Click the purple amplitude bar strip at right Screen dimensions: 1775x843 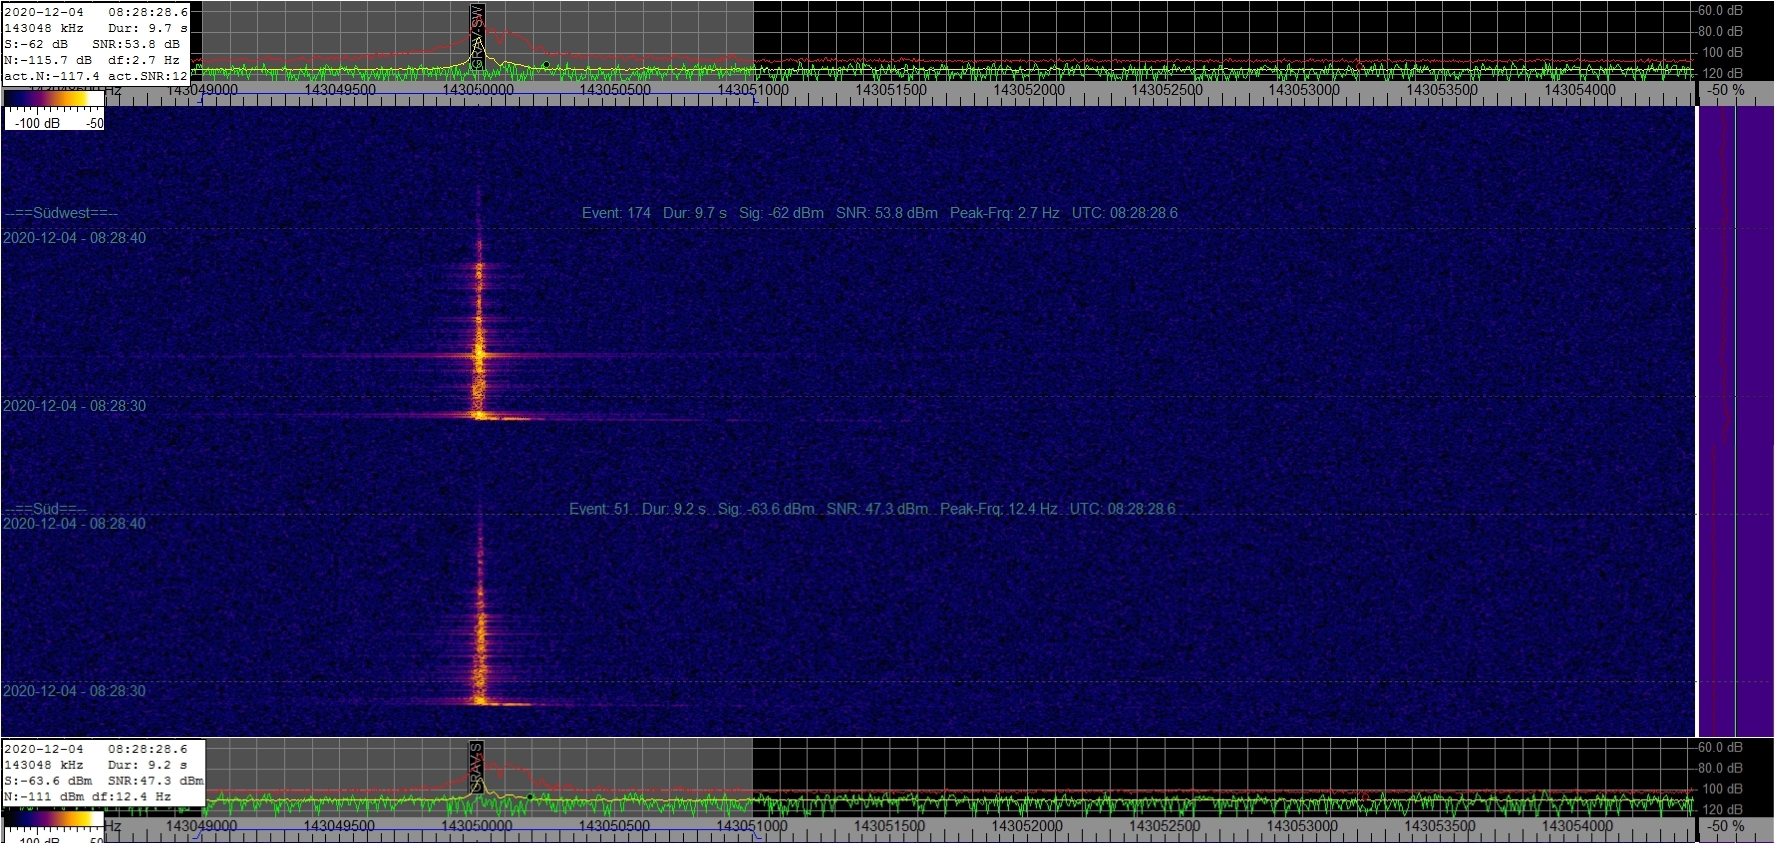[x=1735, y=421]
